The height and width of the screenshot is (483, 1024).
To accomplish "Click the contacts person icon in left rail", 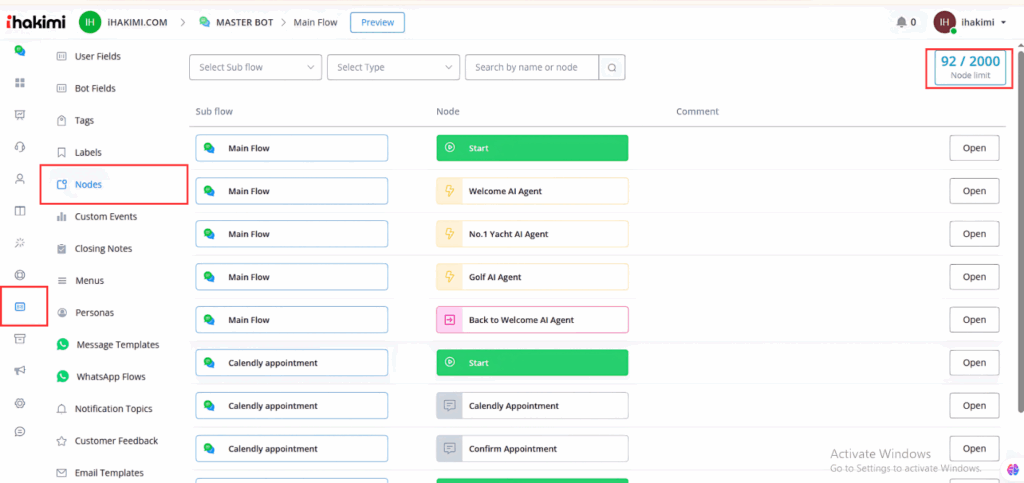I will click(20, 179).
